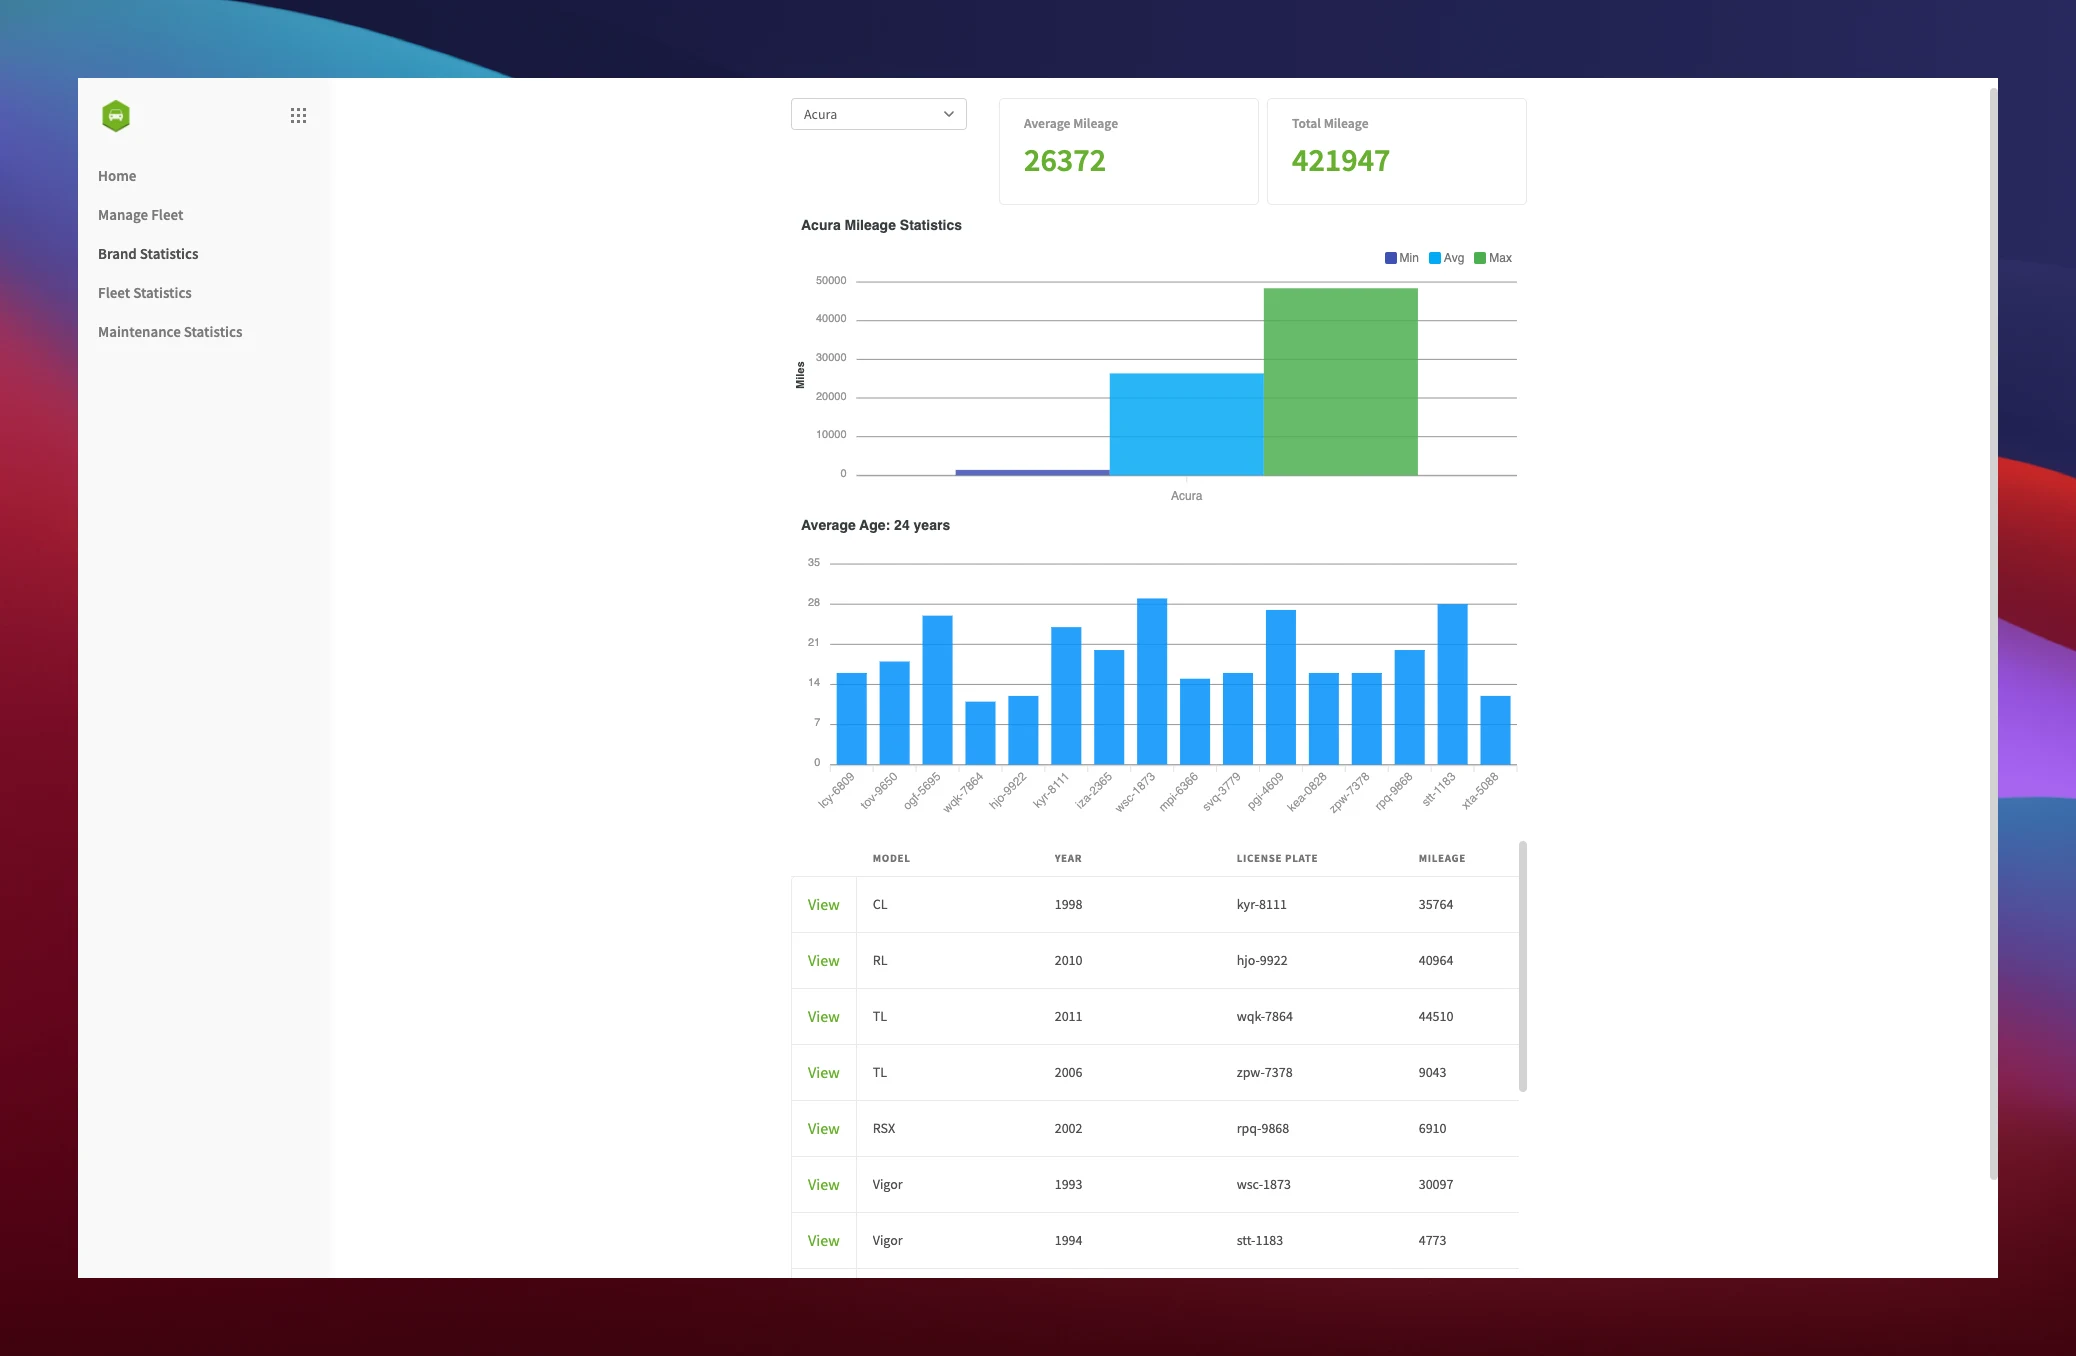The width and height of the screenshot is (2076, 1356).
Task: Click the page's vertical scrollbar
Action: [x=1993, y=634]
